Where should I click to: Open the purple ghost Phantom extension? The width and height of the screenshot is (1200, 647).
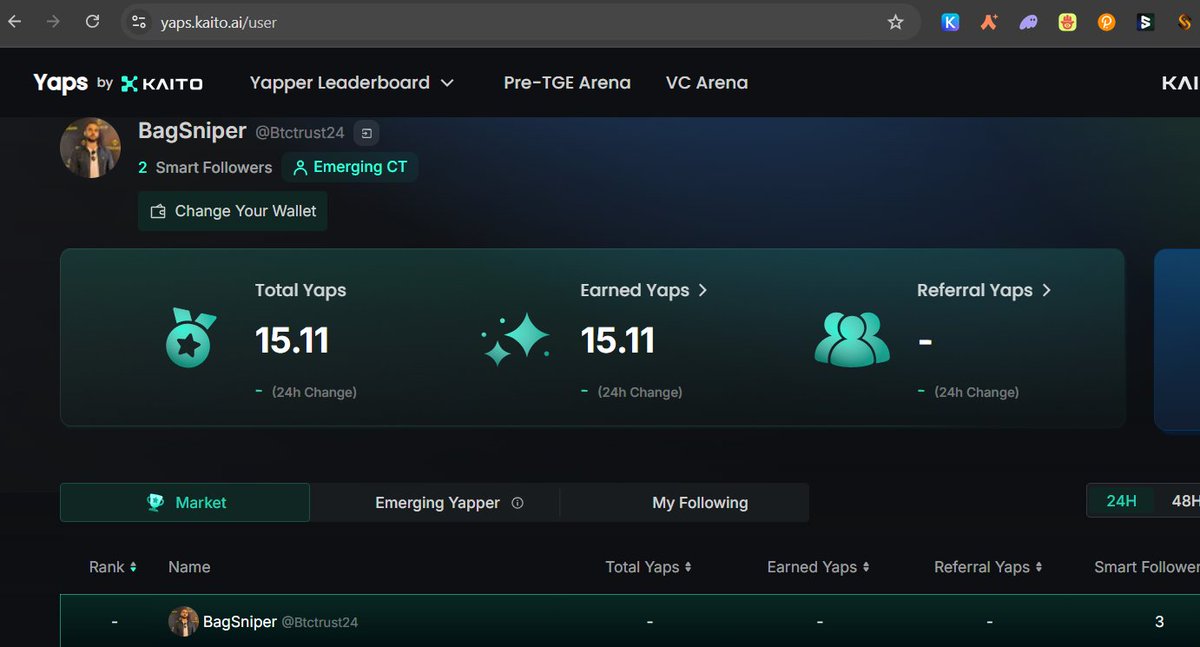[1028, 22]
